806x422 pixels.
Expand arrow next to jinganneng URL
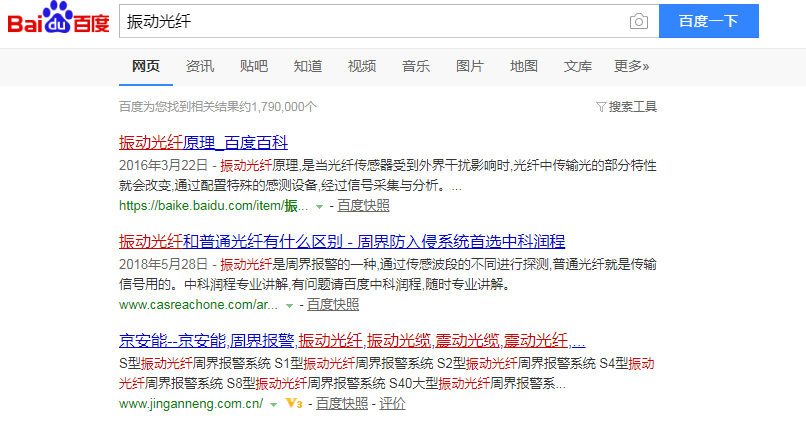click(x=273, y=405)
